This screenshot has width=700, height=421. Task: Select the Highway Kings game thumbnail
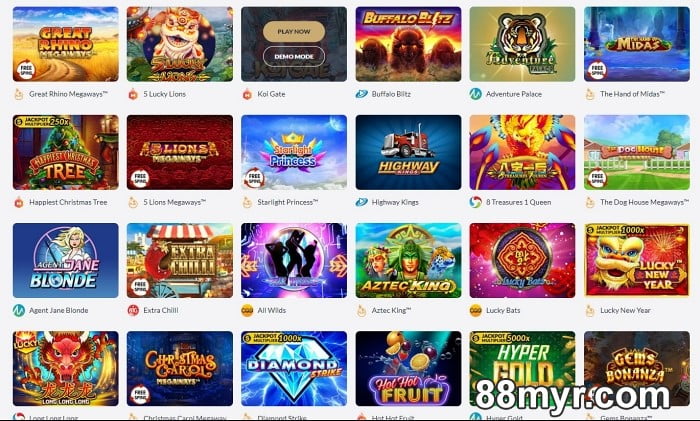pyautogui.click(x=408, y=152)
